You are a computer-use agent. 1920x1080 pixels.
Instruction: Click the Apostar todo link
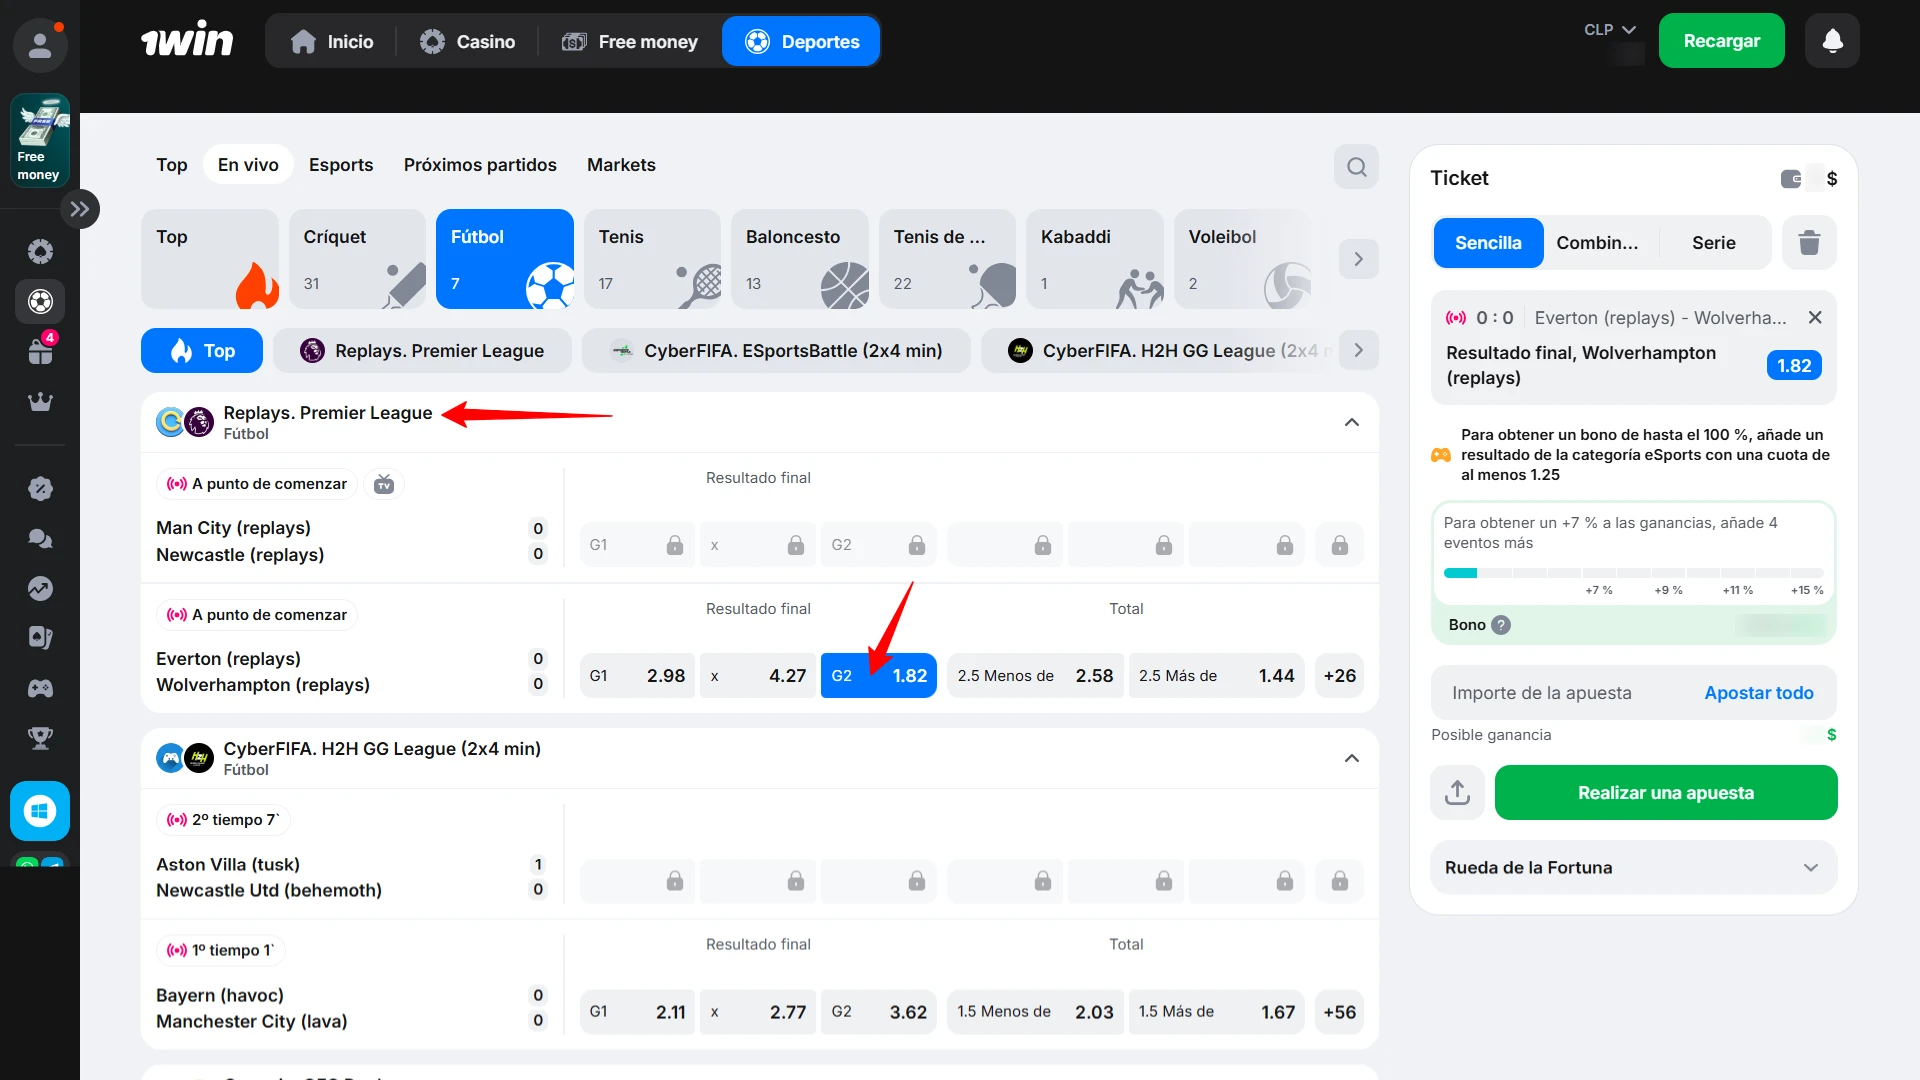1758,693
